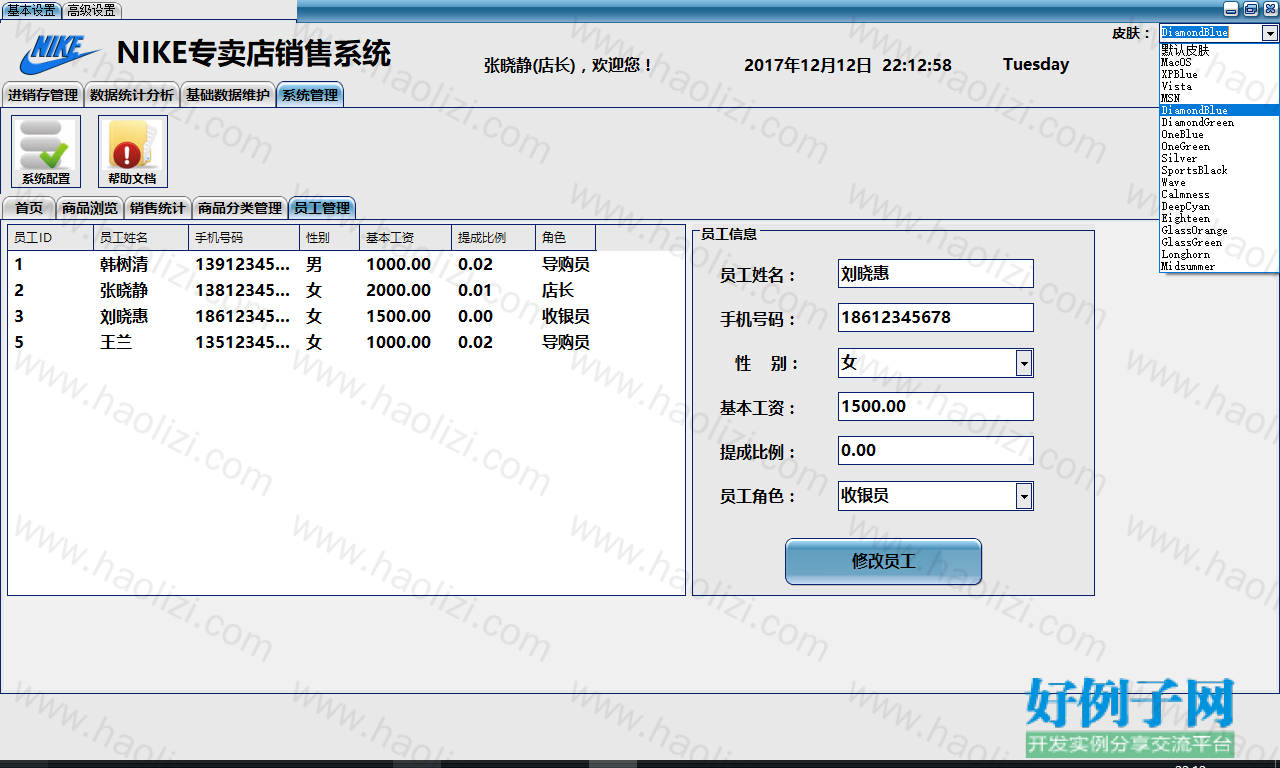This screenshot has width=1280, height=768.
Task: Sort by the 手机号码 column header
Action: [244, 238]
